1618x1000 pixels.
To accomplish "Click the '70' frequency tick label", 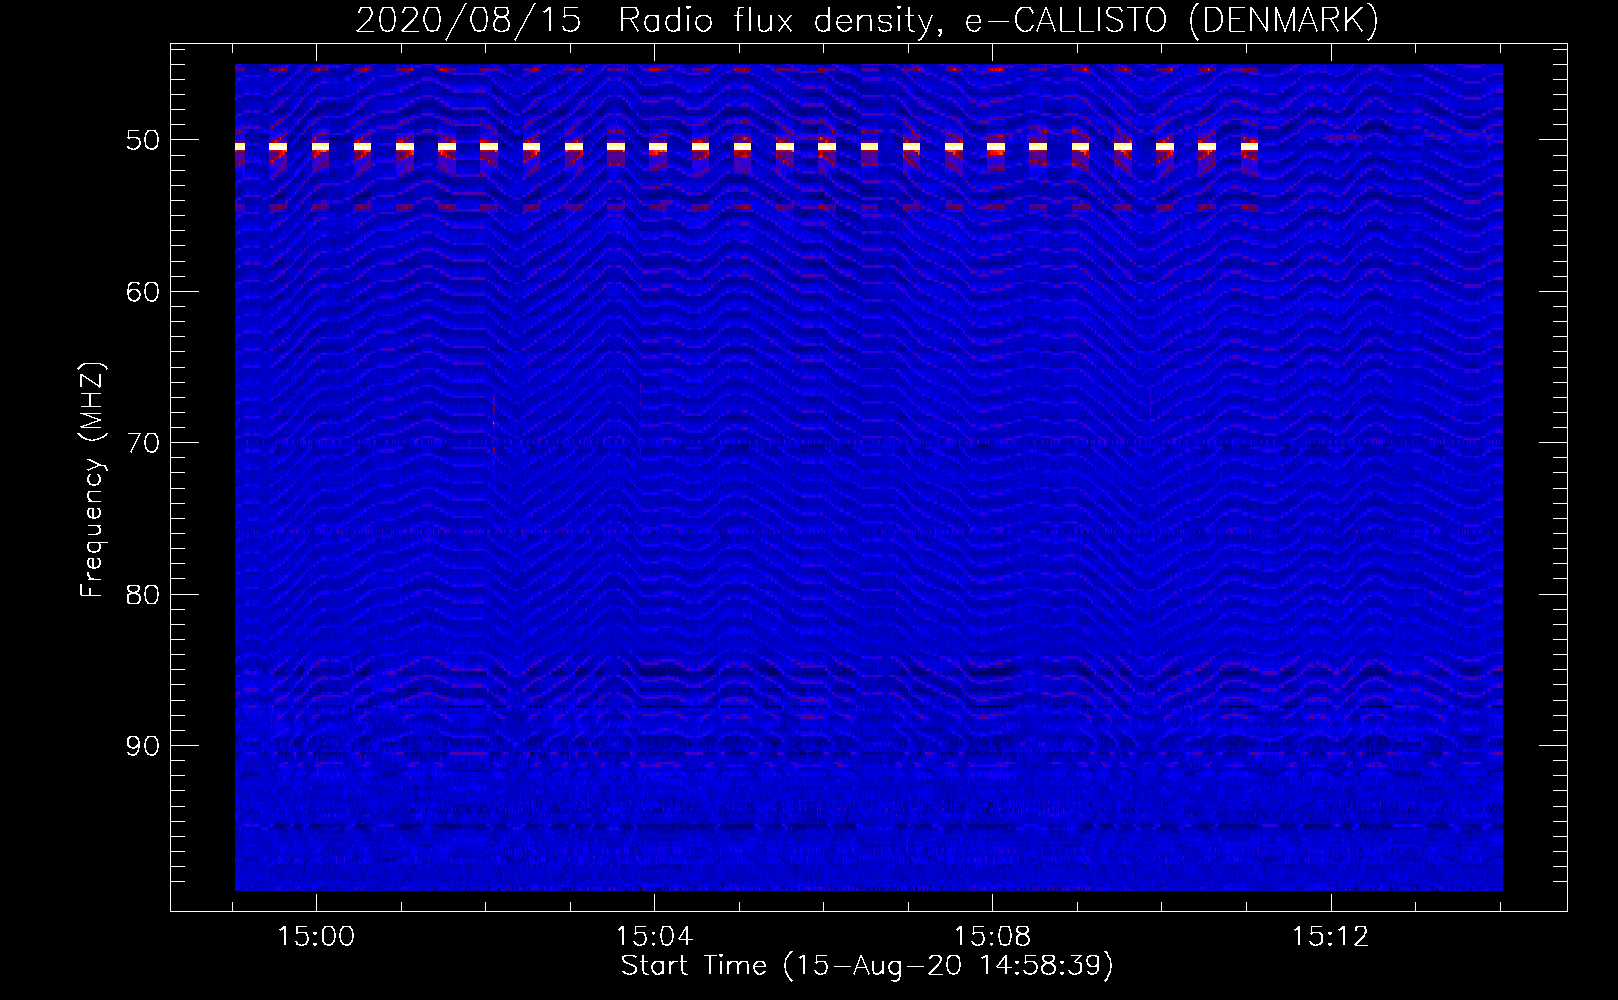I will point(142,443).
